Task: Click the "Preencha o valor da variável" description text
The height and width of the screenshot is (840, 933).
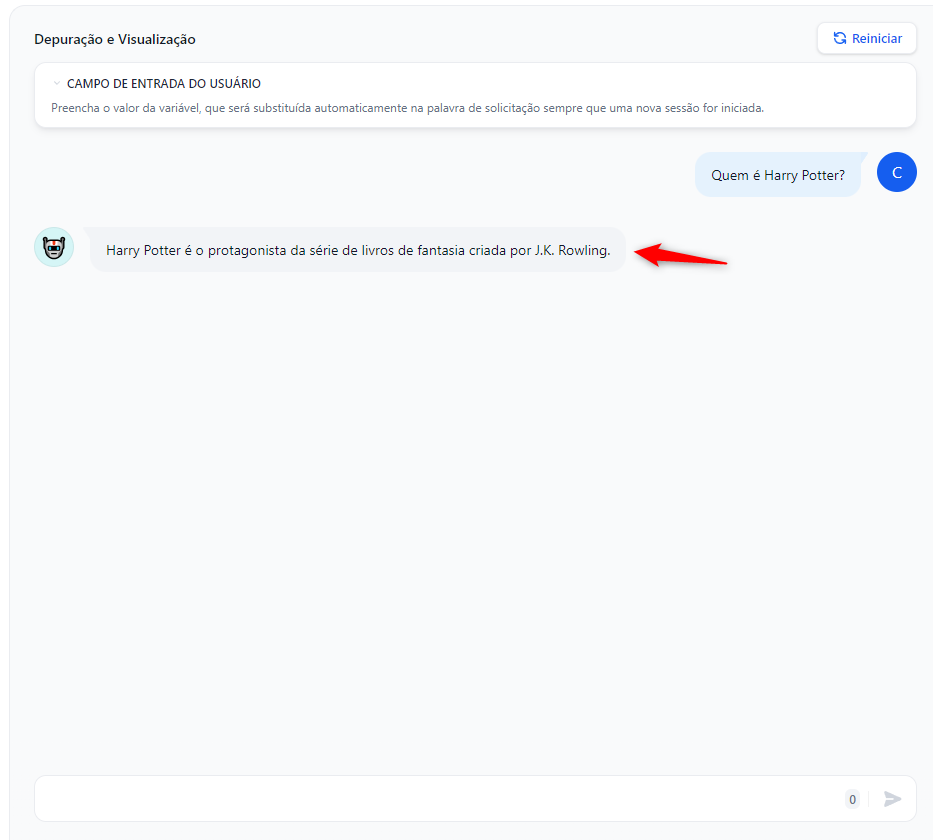Action: point(408,108)
